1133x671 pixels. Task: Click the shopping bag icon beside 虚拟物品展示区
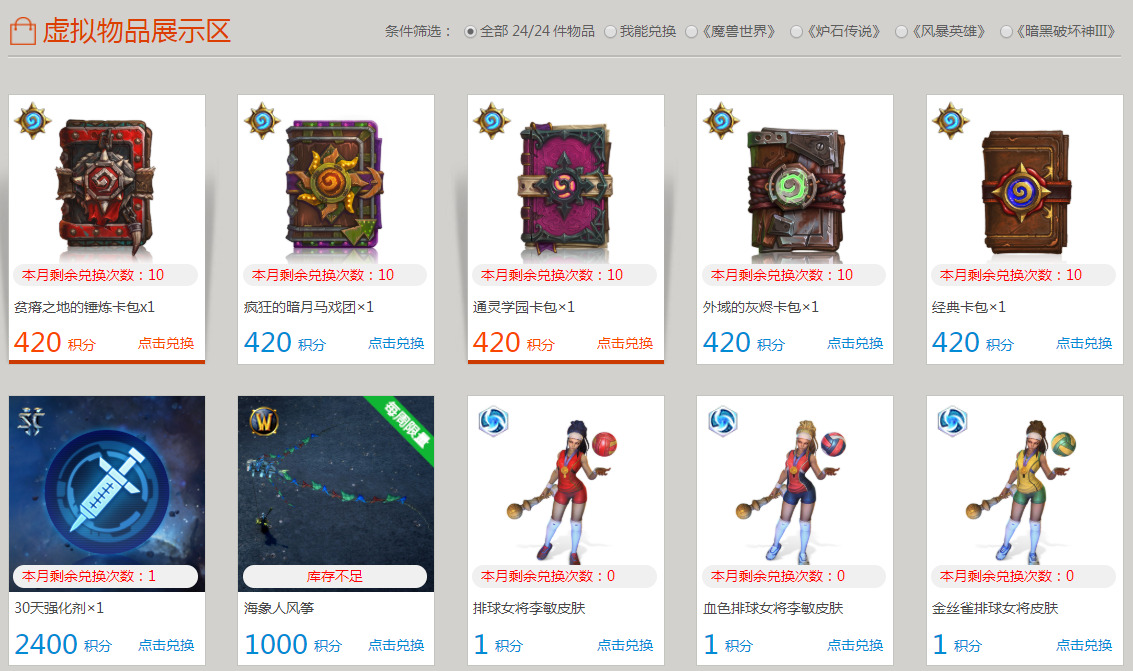(x=22, y=31)
